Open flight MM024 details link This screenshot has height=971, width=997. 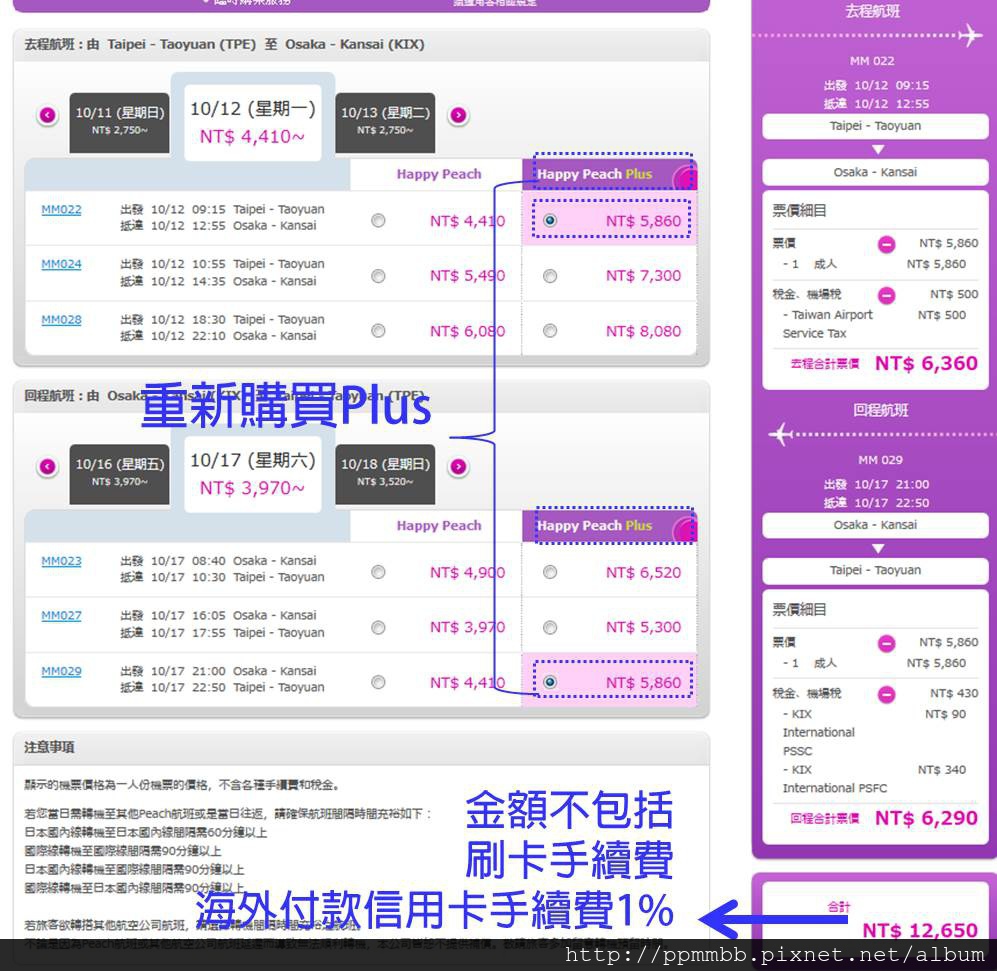point(61,265)
